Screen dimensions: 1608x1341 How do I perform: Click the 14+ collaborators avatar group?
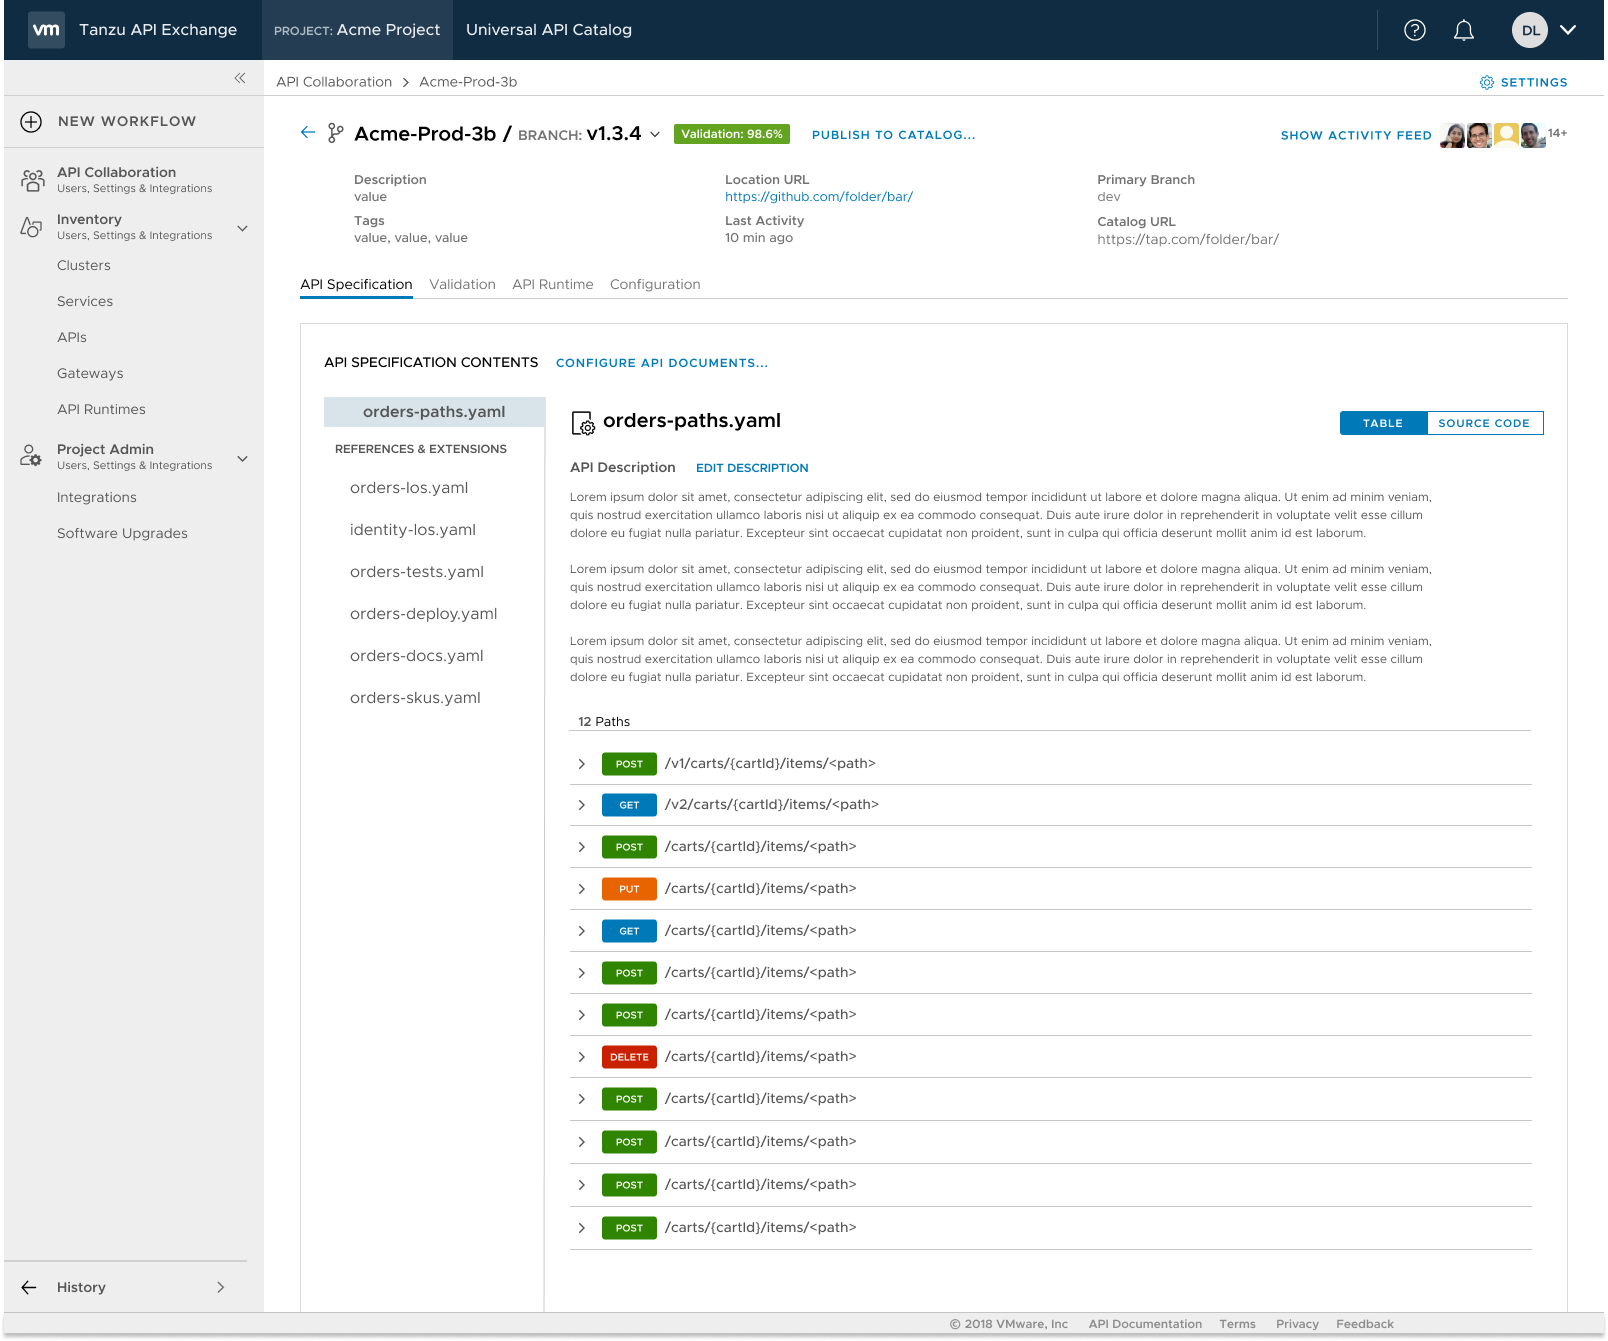(x=1504, y=135)
